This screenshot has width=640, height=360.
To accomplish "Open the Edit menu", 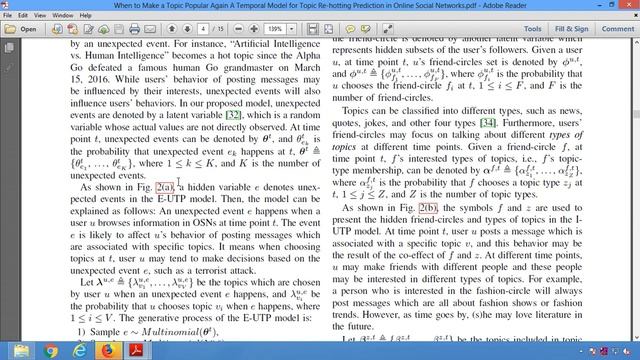I will 23,16.
